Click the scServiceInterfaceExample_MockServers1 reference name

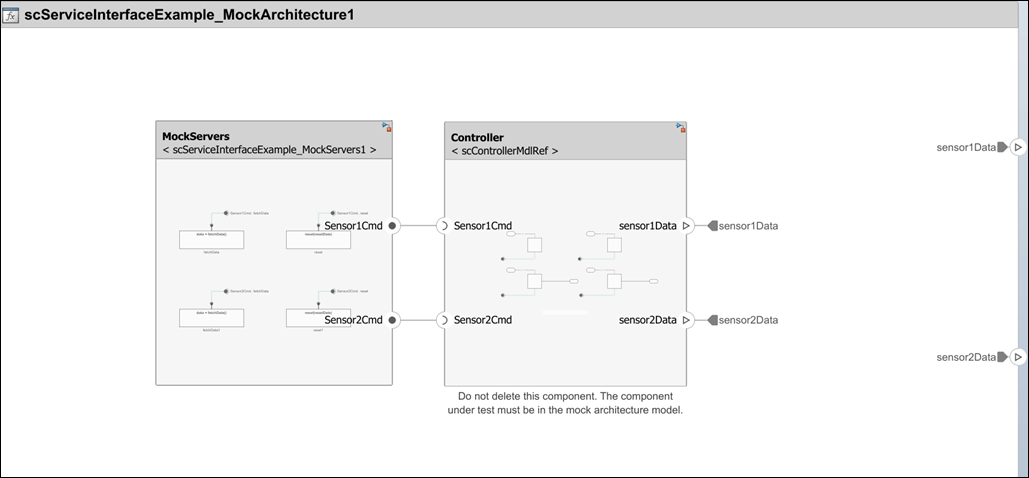(269, 150)
